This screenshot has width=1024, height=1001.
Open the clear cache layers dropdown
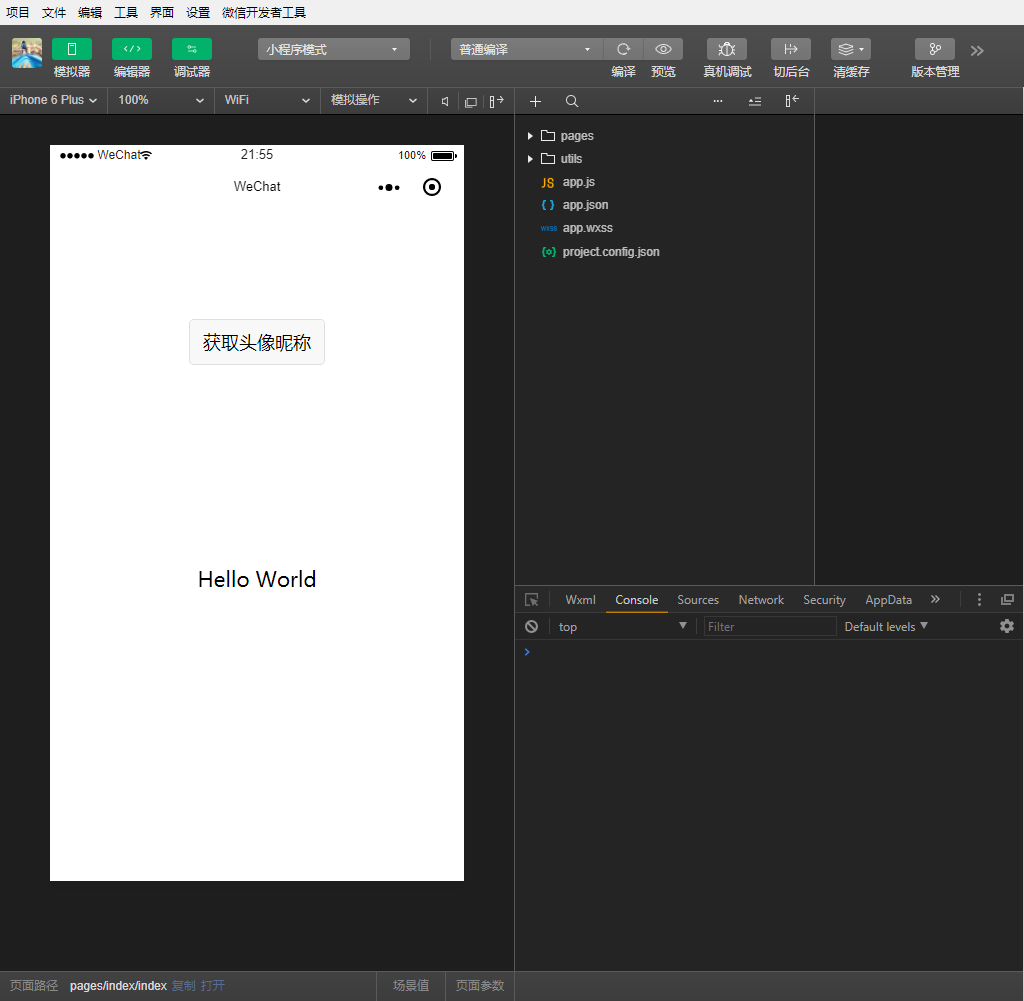(x=851, y=49)
